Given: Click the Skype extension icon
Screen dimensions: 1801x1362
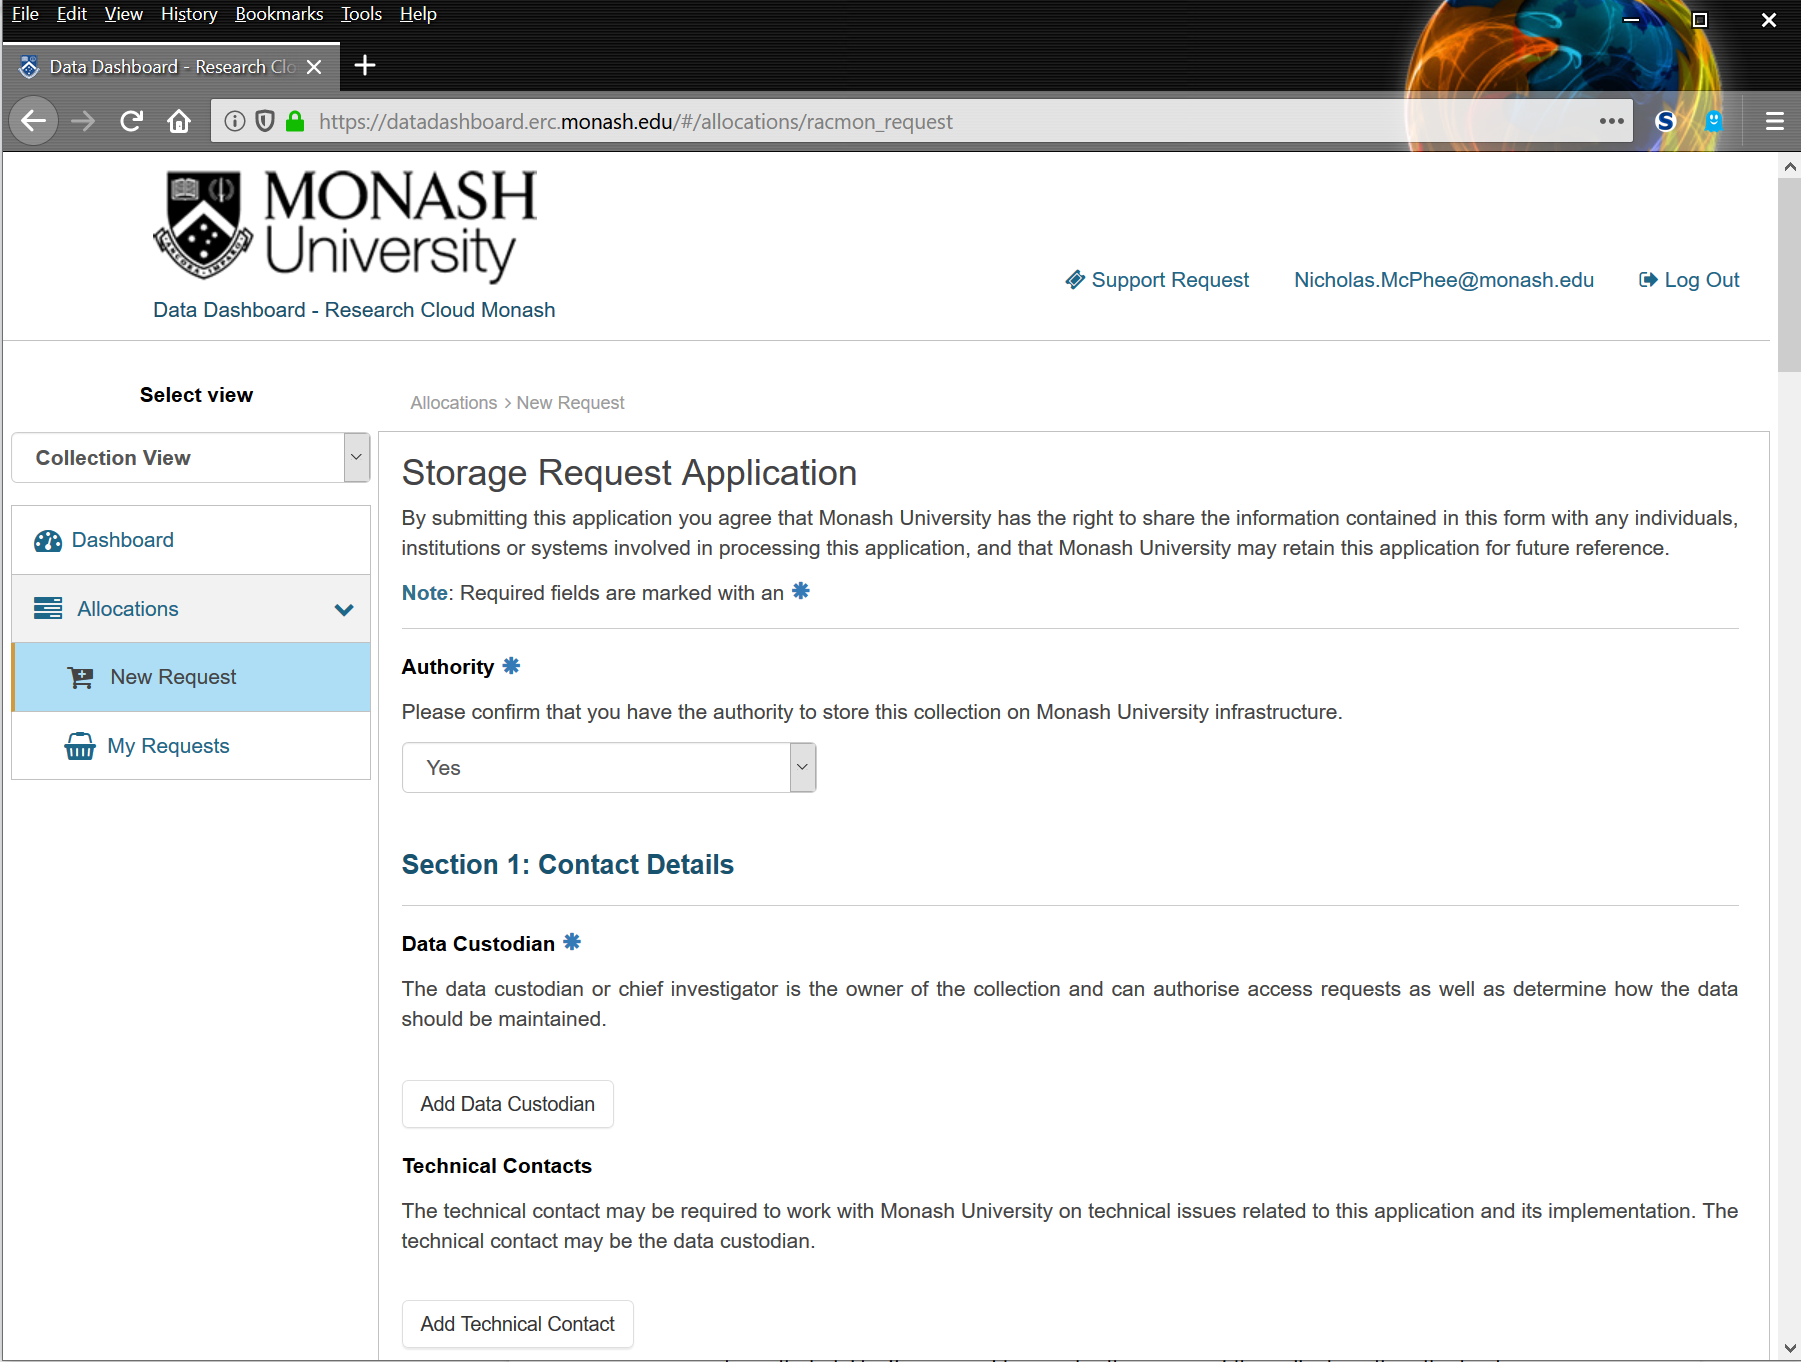Looking at the screenshot, I should (x=1665, y=122).
